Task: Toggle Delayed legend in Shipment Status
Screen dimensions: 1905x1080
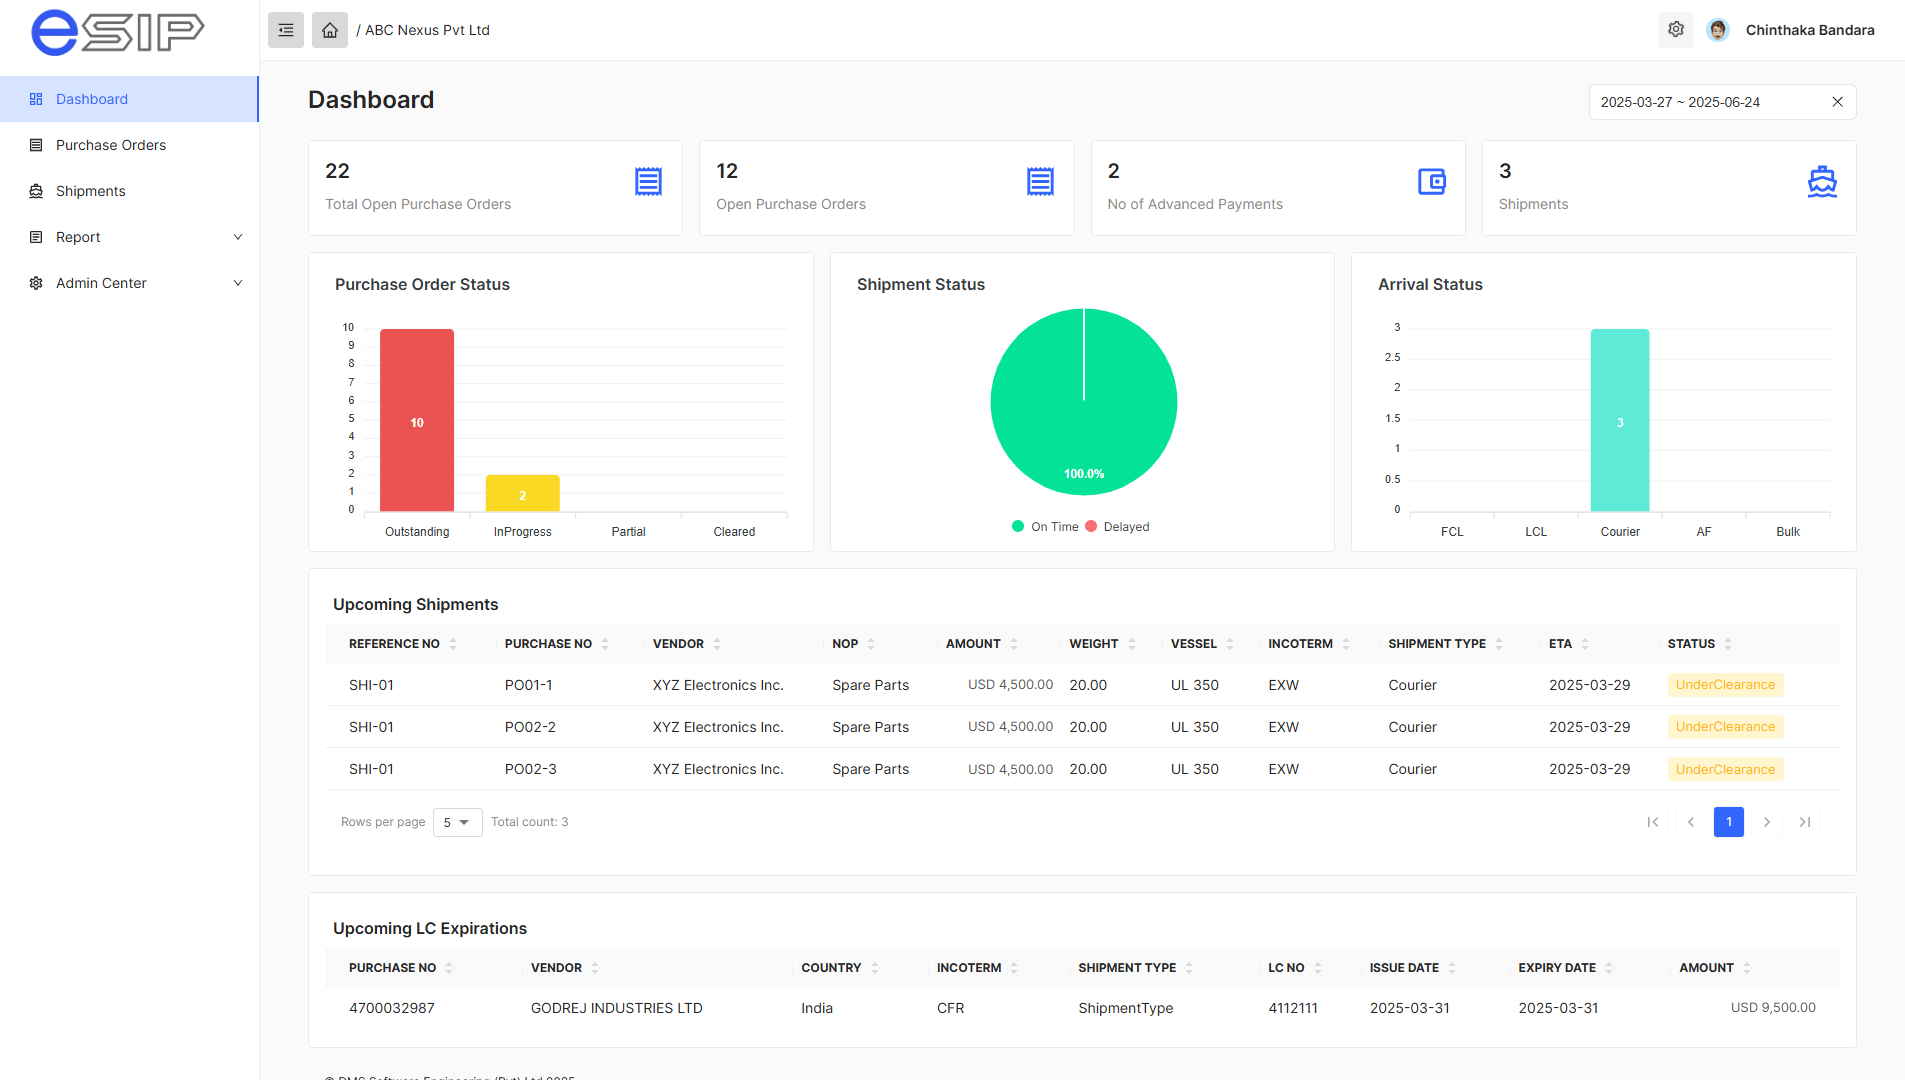Action: (x=1117, y=527)
